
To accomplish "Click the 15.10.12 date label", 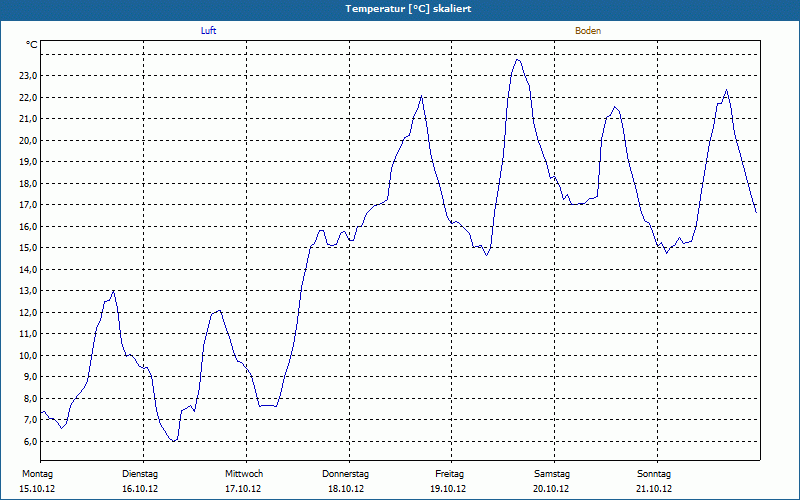I will [37, 489].
